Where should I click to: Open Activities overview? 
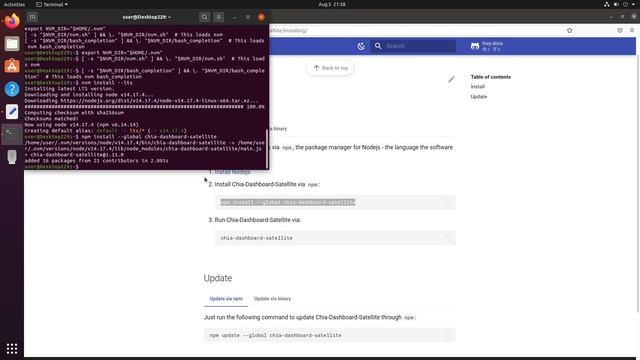[14, 4]
